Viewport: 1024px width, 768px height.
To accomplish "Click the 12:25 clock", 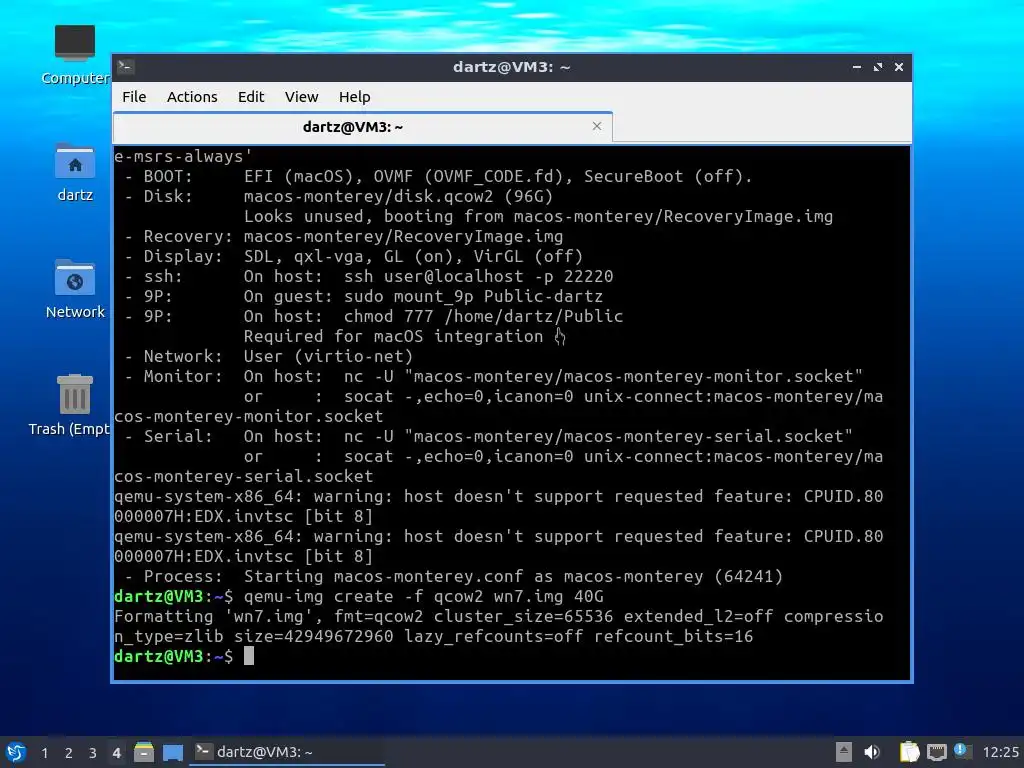I will coord(1000,752).
